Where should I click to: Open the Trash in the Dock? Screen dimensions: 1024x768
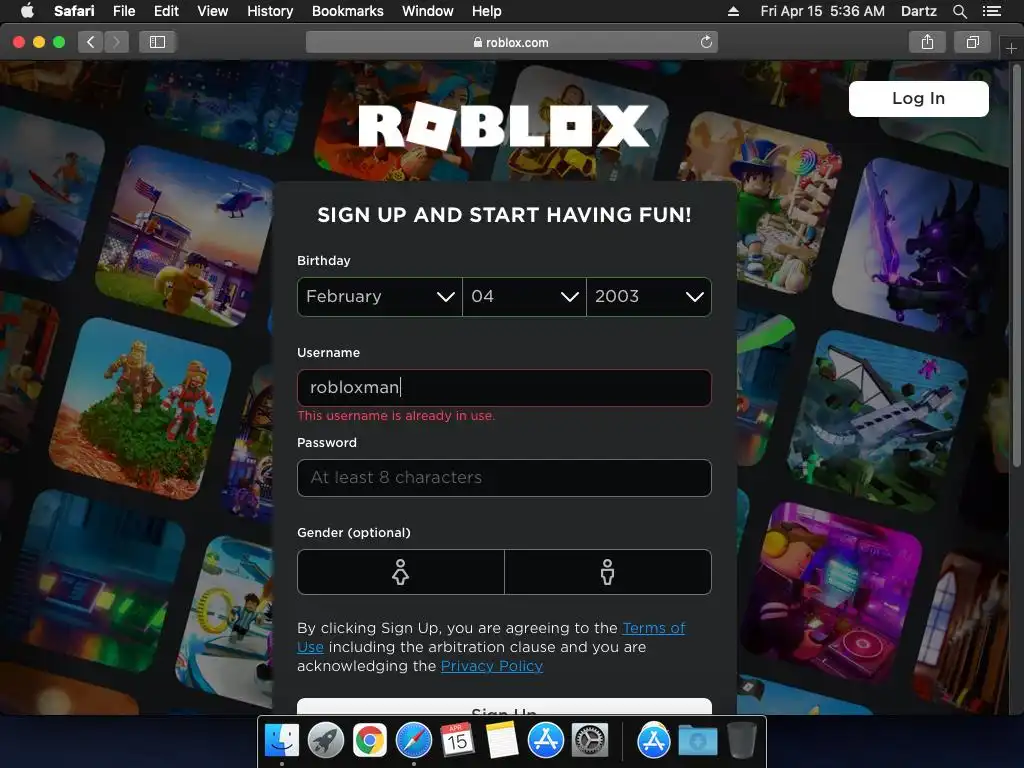coord(742,741)
